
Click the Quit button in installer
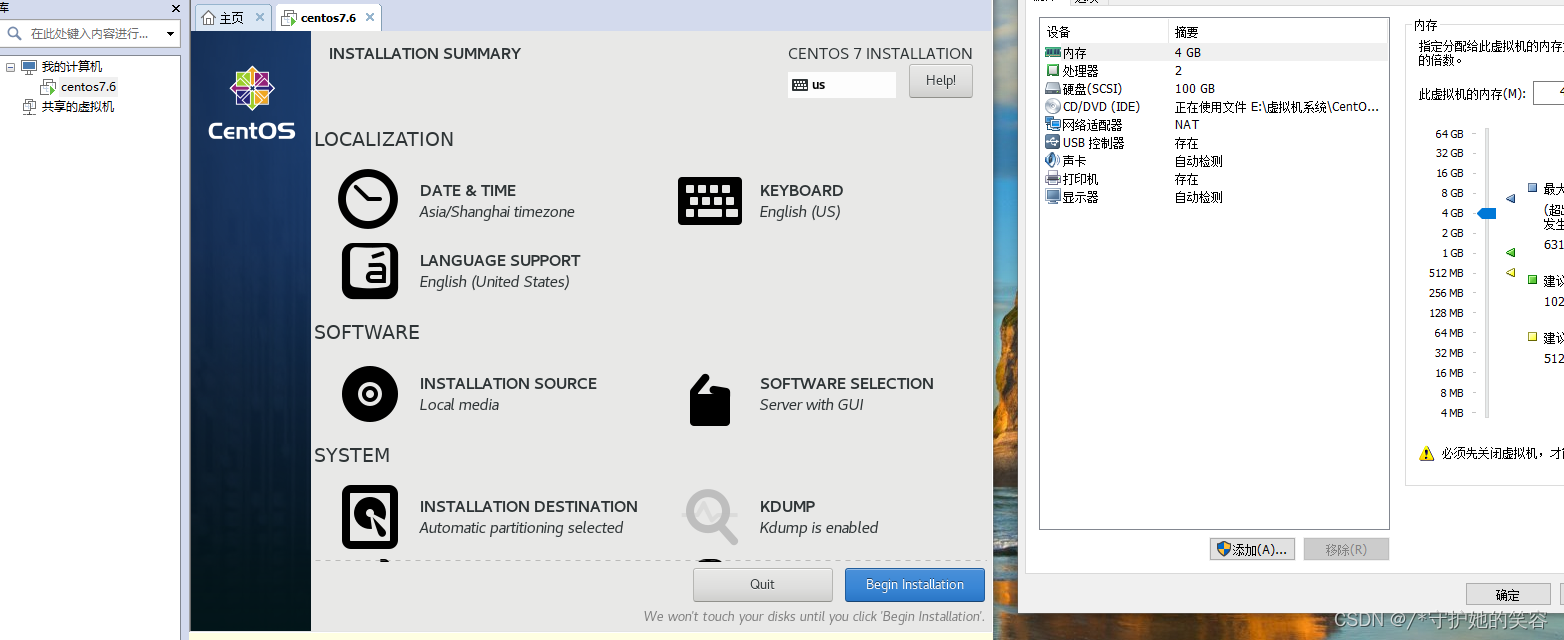coord(763,585)
